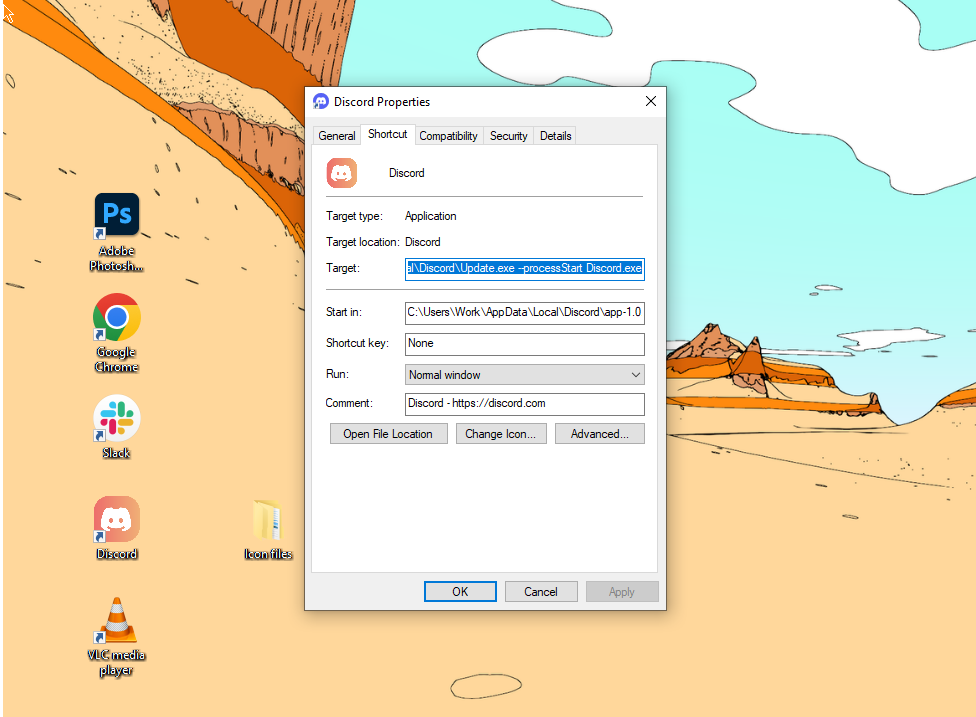Screen dimensions: 976x717
Task: Click the 'Shortcut key:' label
Action: point(357,343)
